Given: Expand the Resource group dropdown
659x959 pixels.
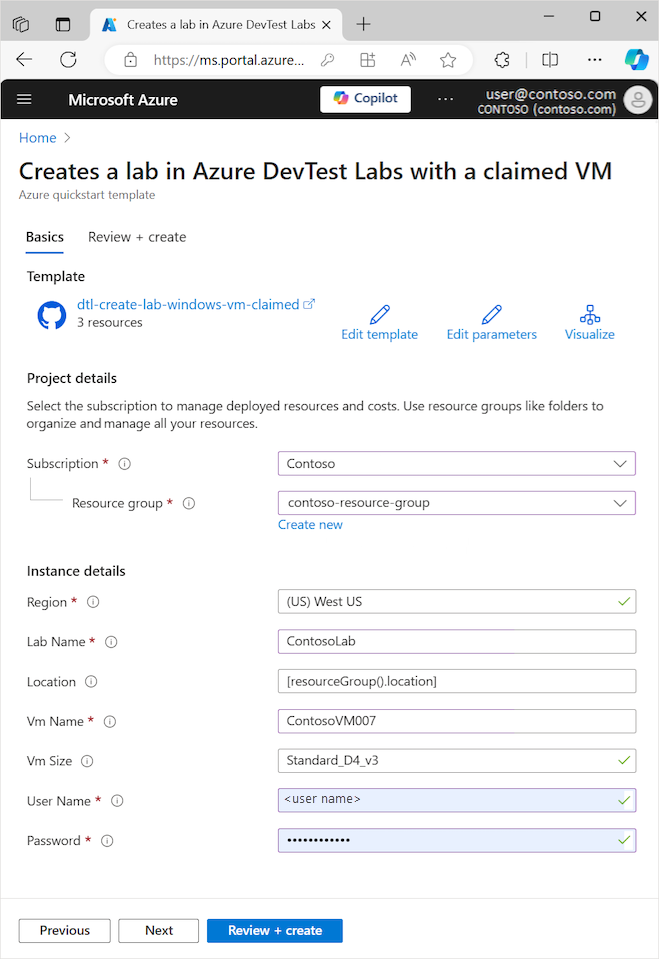Looking at the screenshot, I should coord(456,502).
